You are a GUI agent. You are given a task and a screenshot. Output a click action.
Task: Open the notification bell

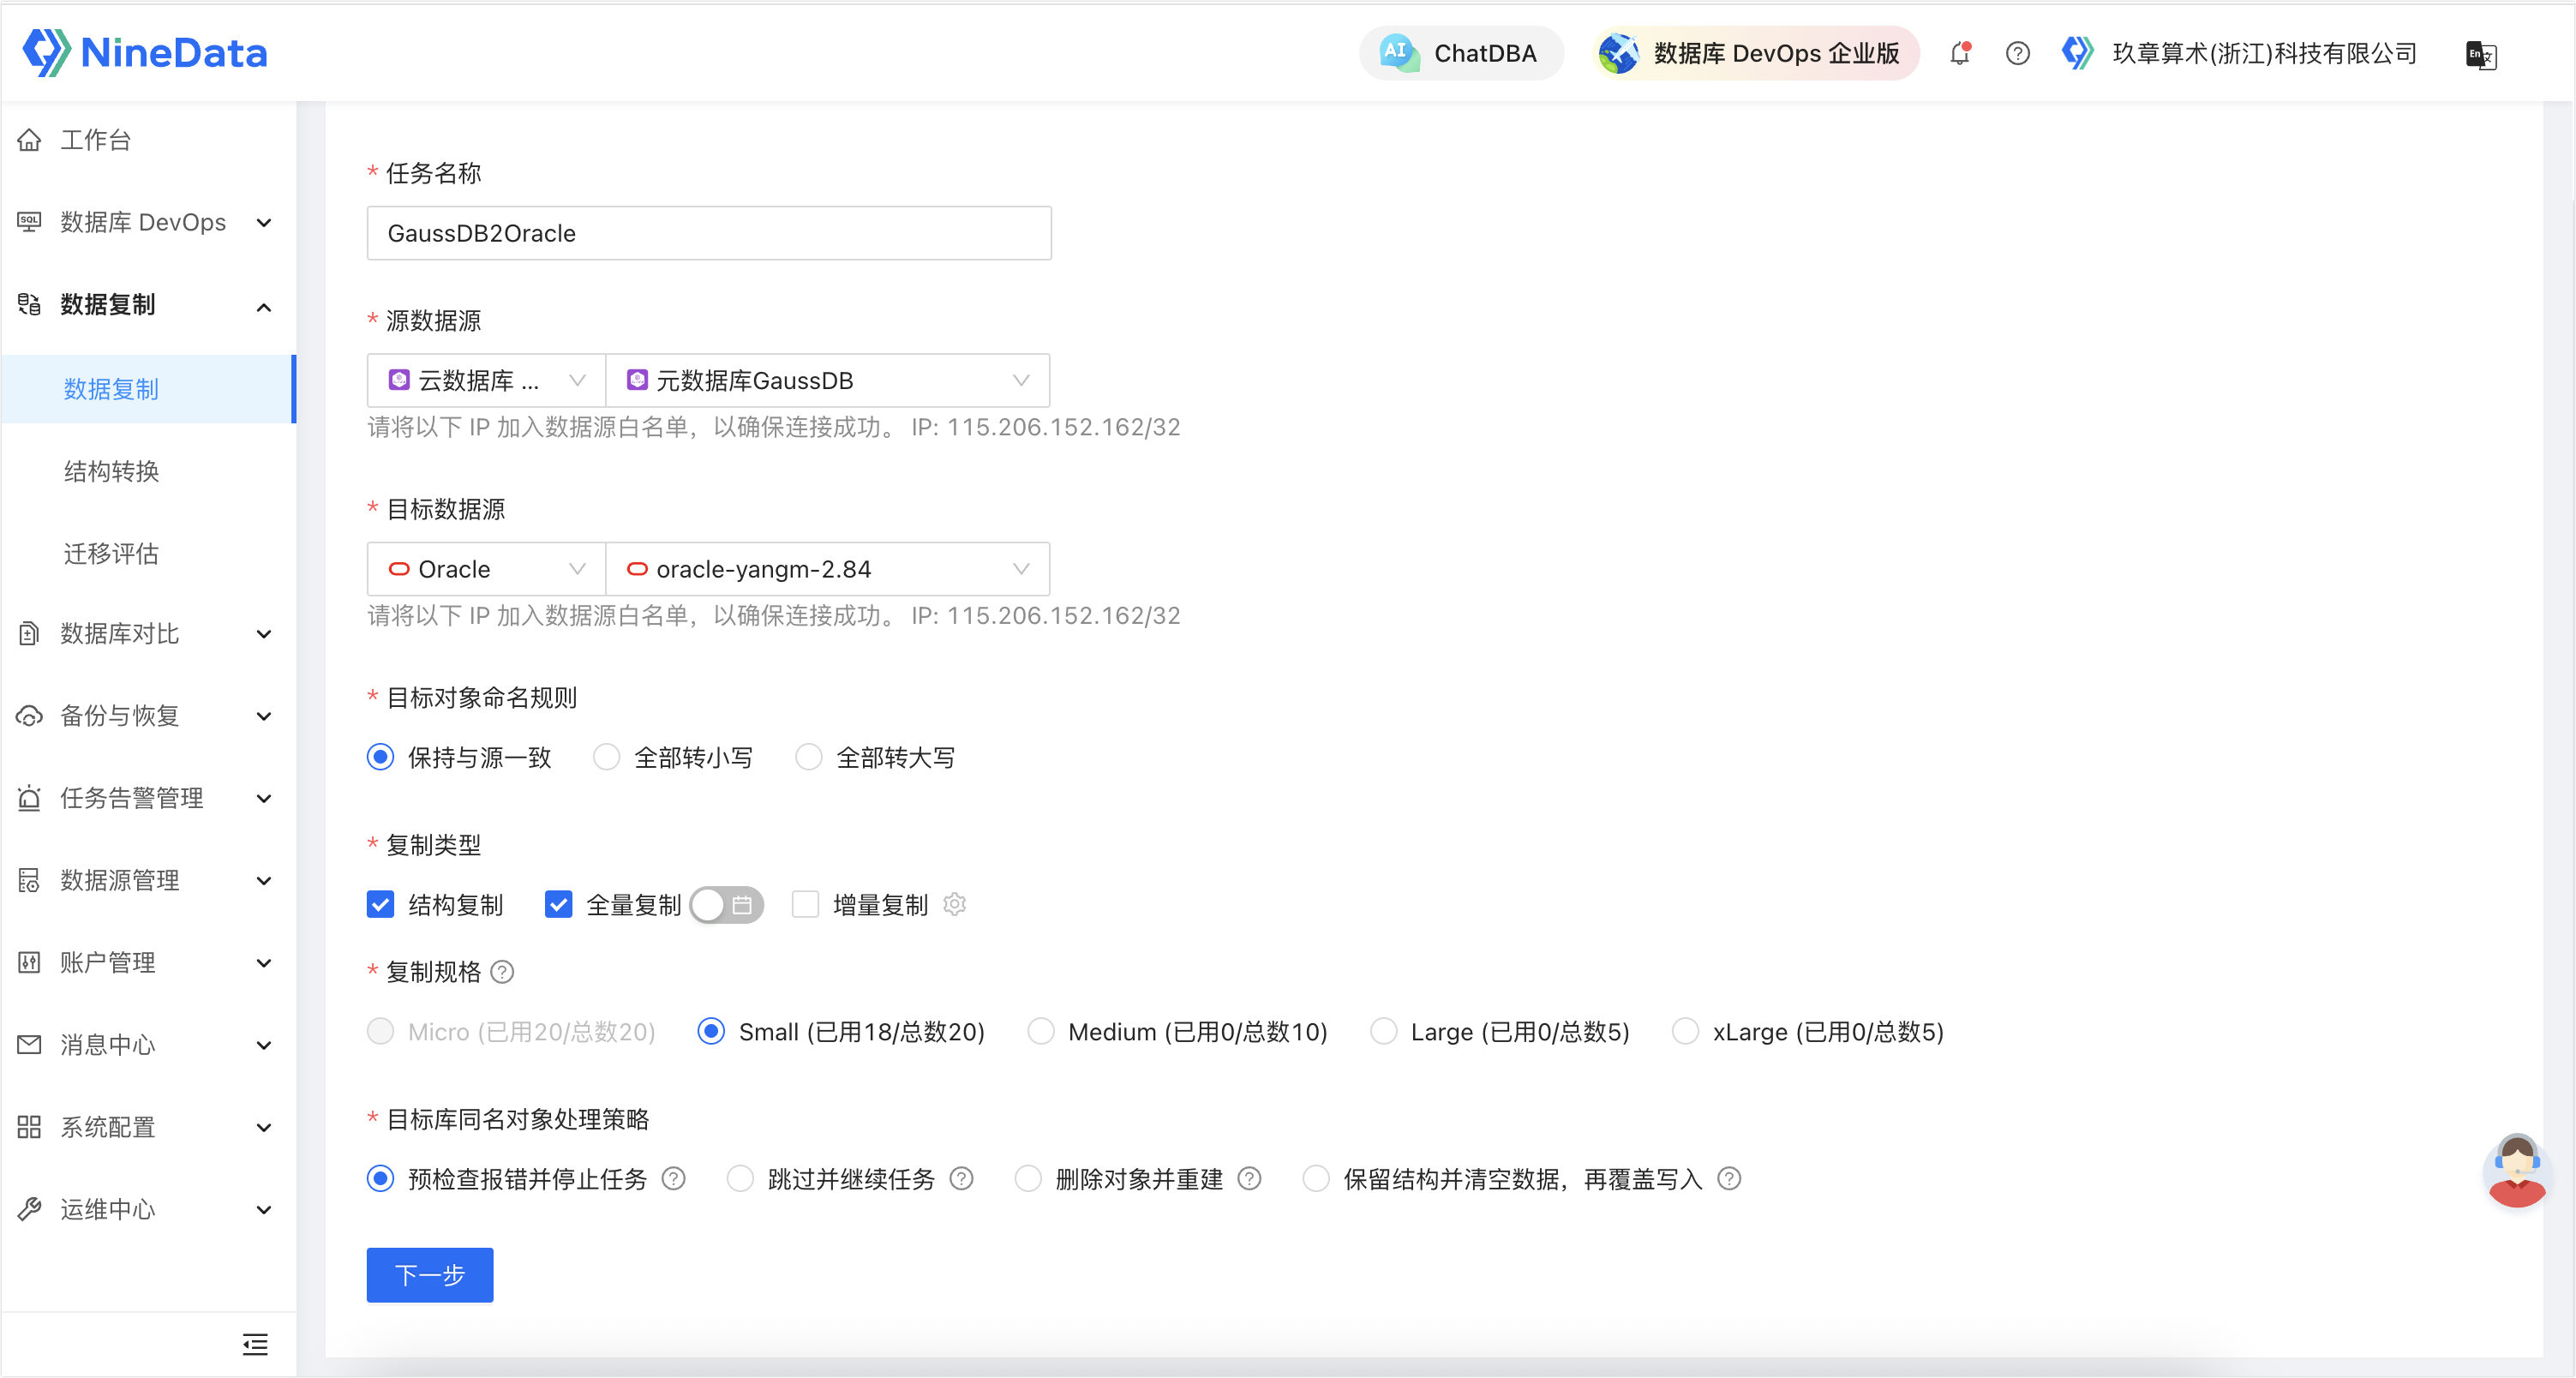coord(1960,53)
